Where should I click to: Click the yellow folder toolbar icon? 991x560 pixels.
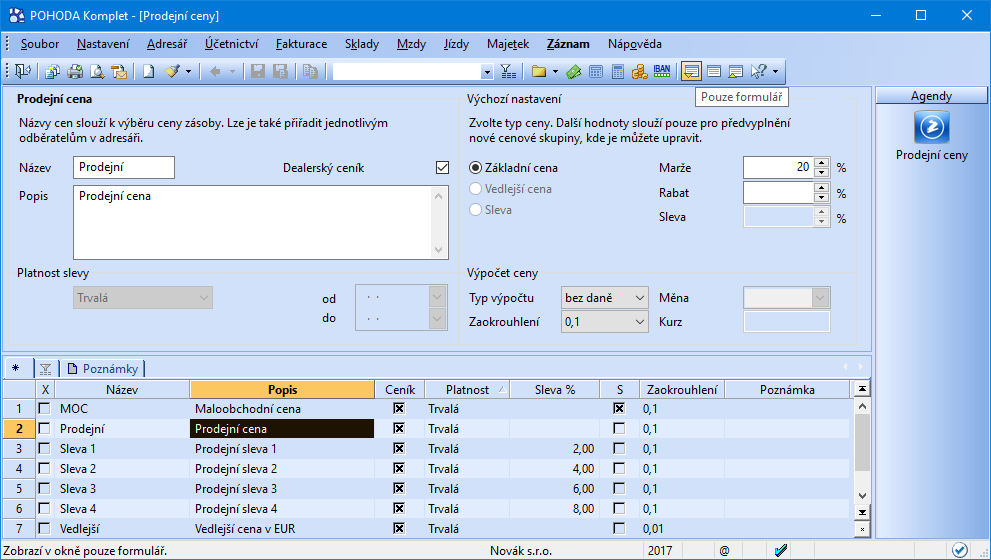click(x=538, y=71)
